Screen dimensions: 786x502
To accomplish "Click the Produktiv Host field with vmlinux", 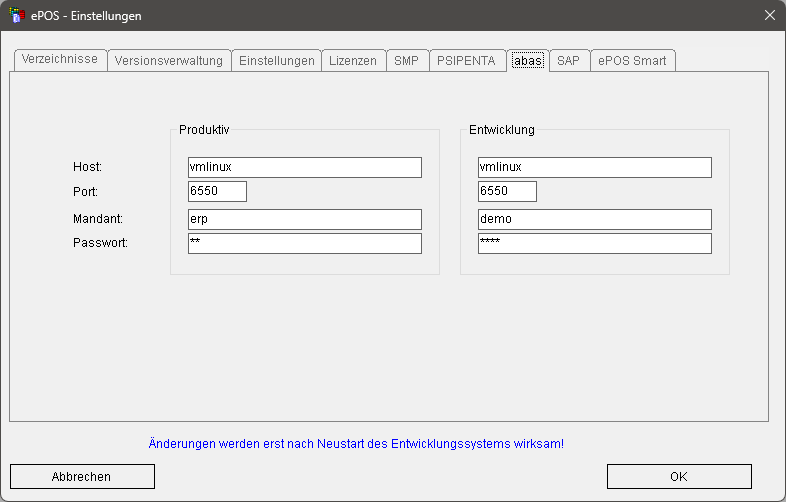I will click(x=305, y=168).
